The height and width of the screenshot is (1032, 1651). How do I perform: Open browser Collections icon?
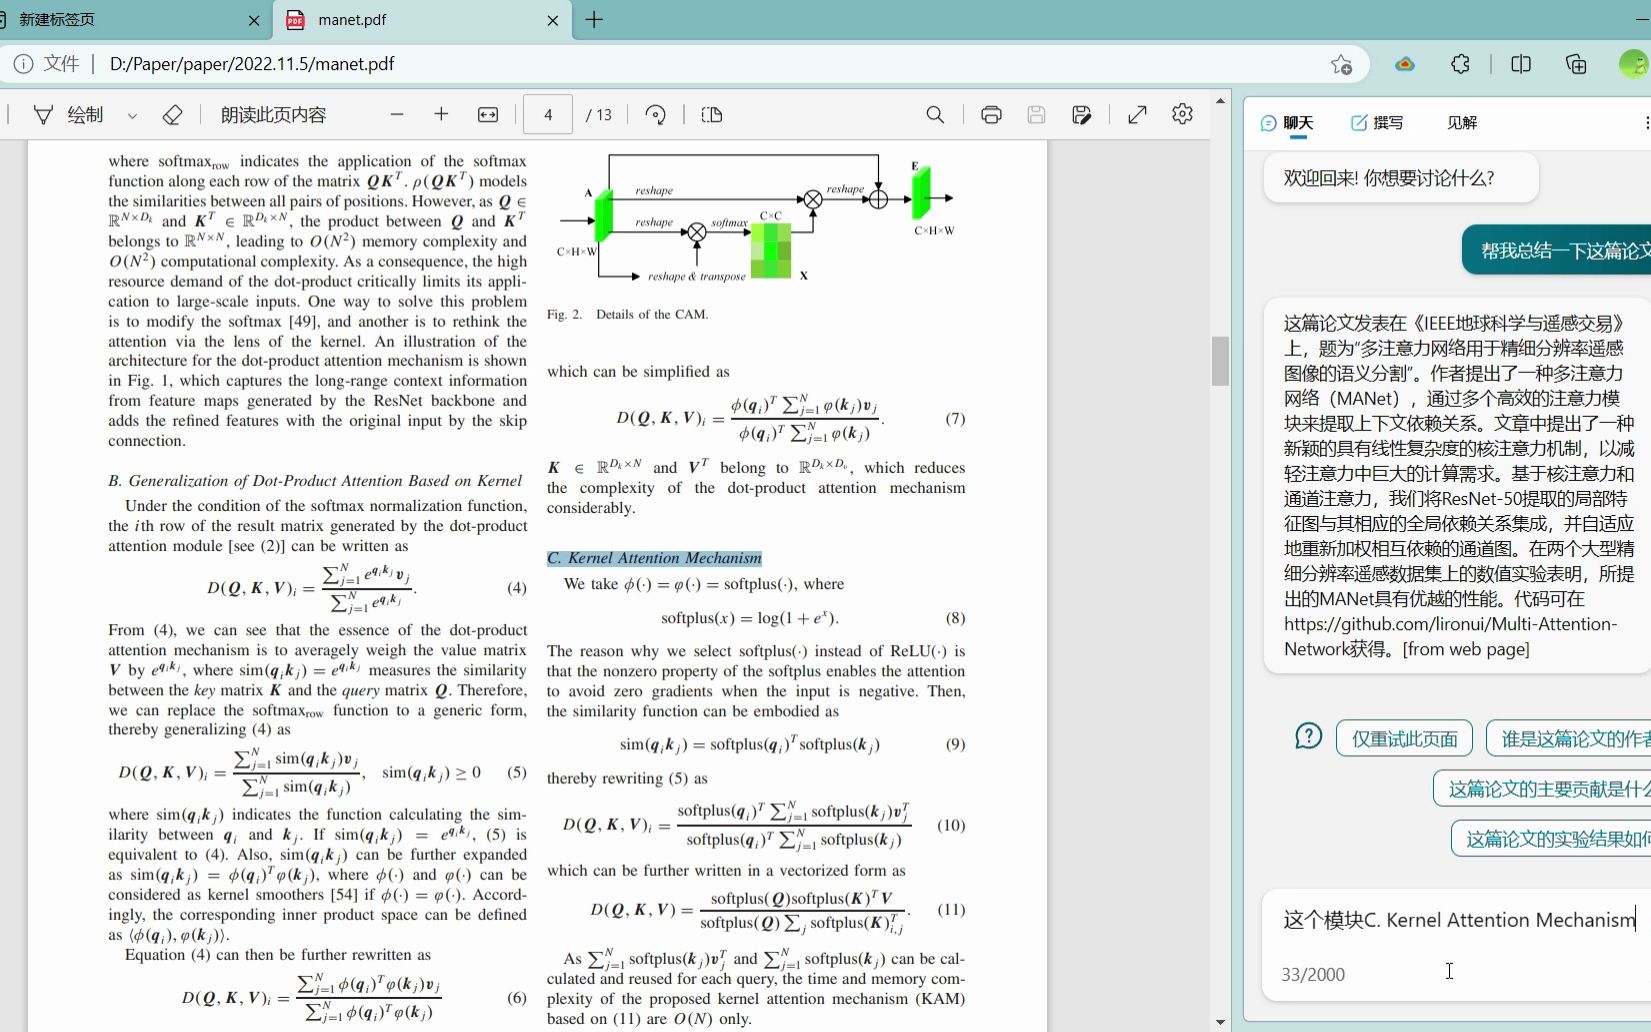[x=1576, y=64]
